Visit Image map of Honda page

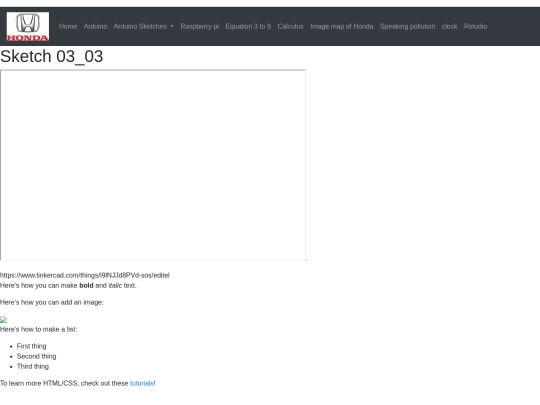[x=342, y=27]
